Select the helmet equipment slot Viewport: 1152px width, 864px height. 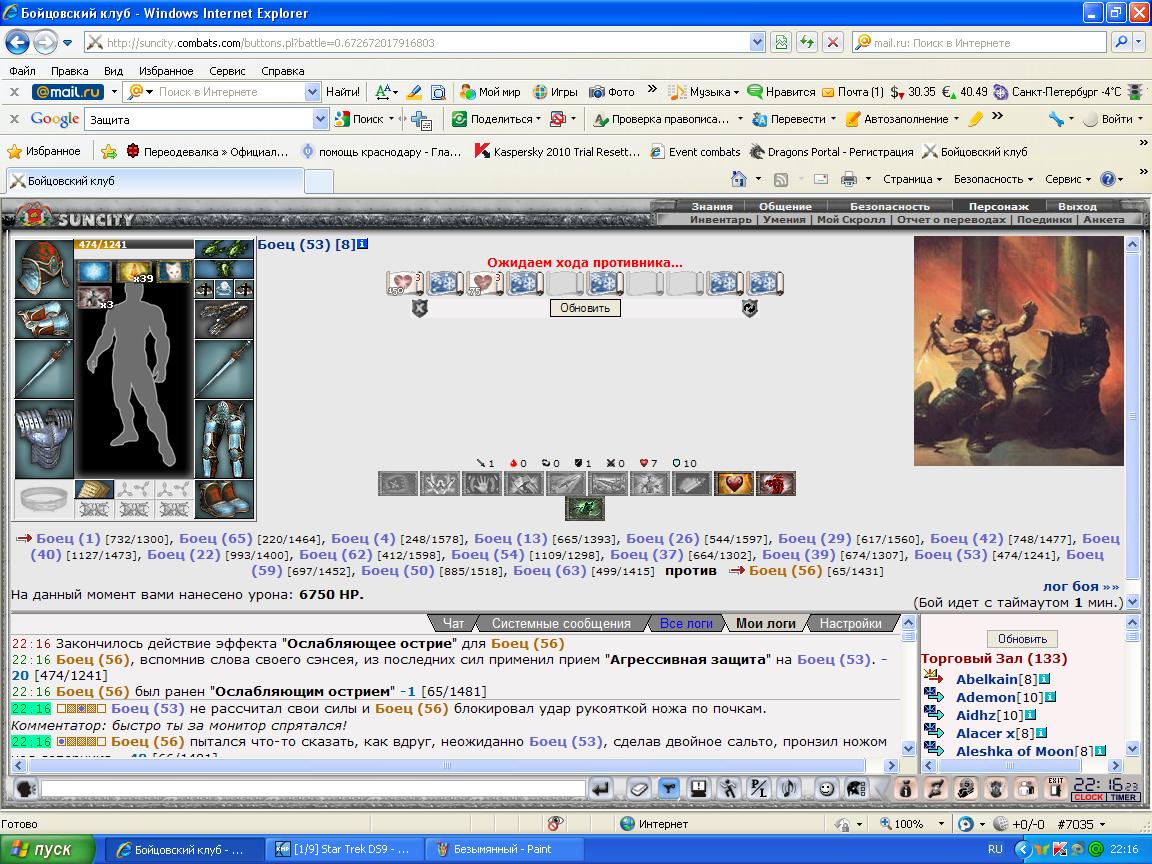(43, 268)
